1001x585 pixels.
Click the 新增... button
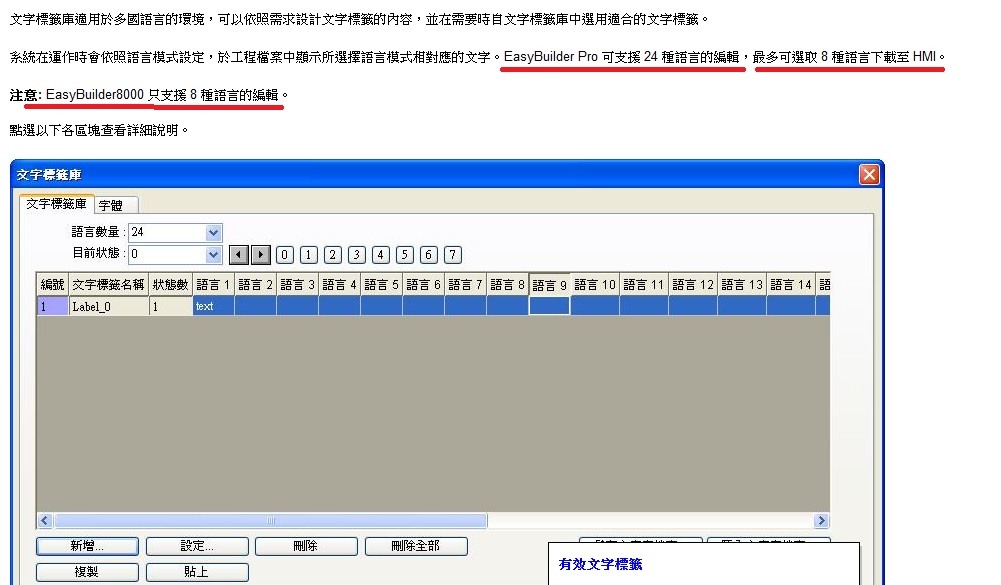87,546
